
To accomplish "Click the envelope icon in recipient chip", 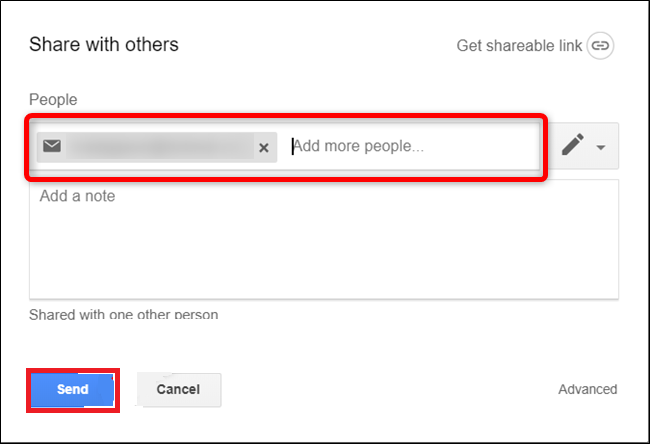I will [x=52, y=146].
